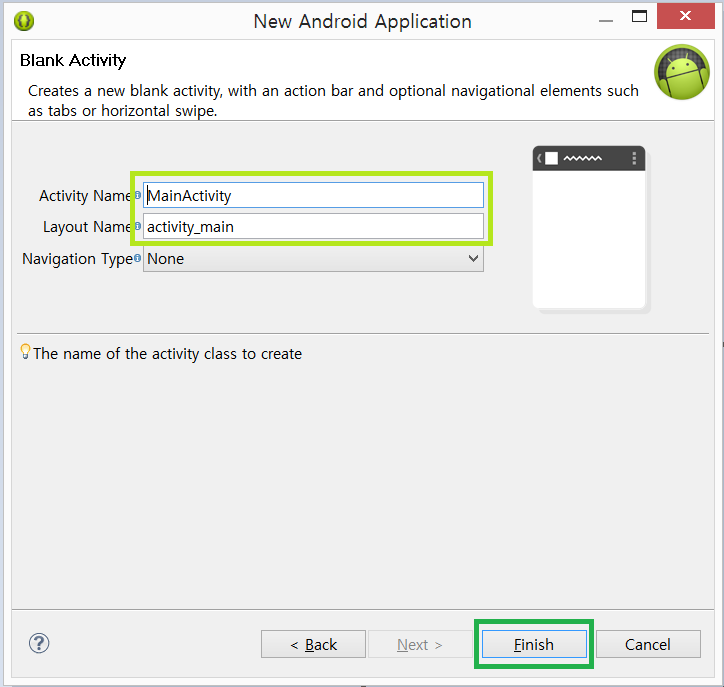The image size is (724, 687).
Task: Click the Android robot logo
Action: (682, 72)
